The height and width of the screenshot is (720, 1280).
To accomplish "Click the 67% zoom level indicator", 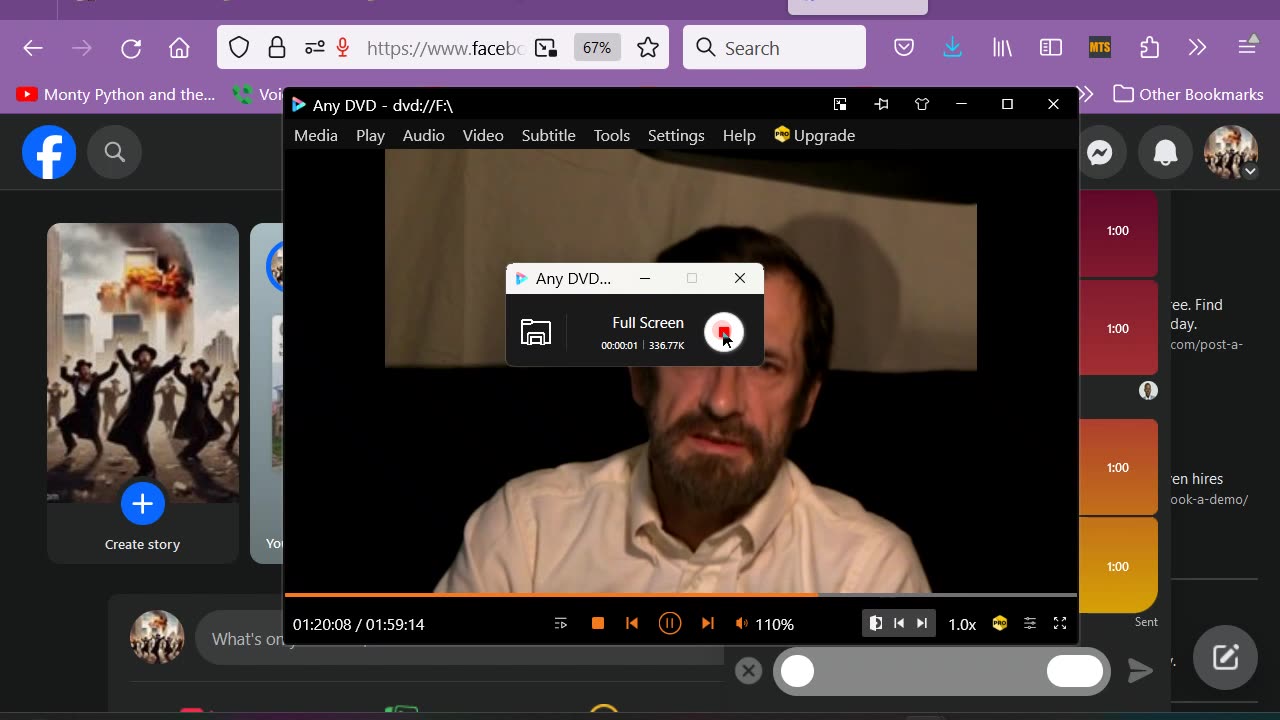I will (x=597, y=48).
